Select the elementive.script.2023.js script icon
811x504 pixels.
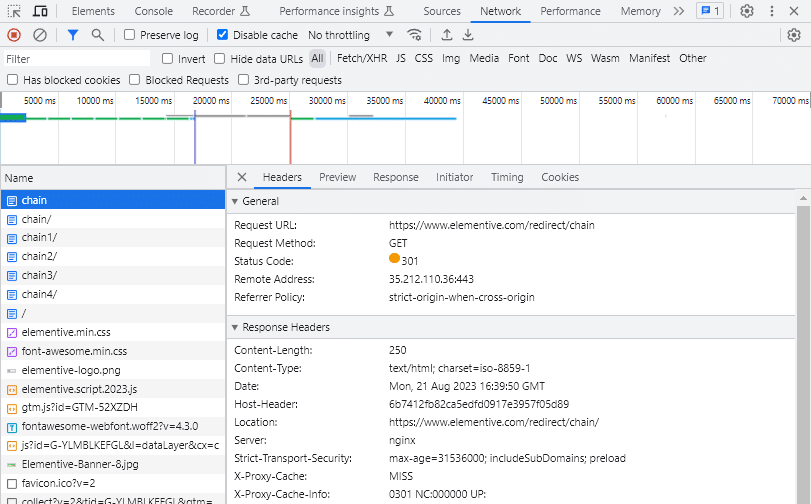12,390
